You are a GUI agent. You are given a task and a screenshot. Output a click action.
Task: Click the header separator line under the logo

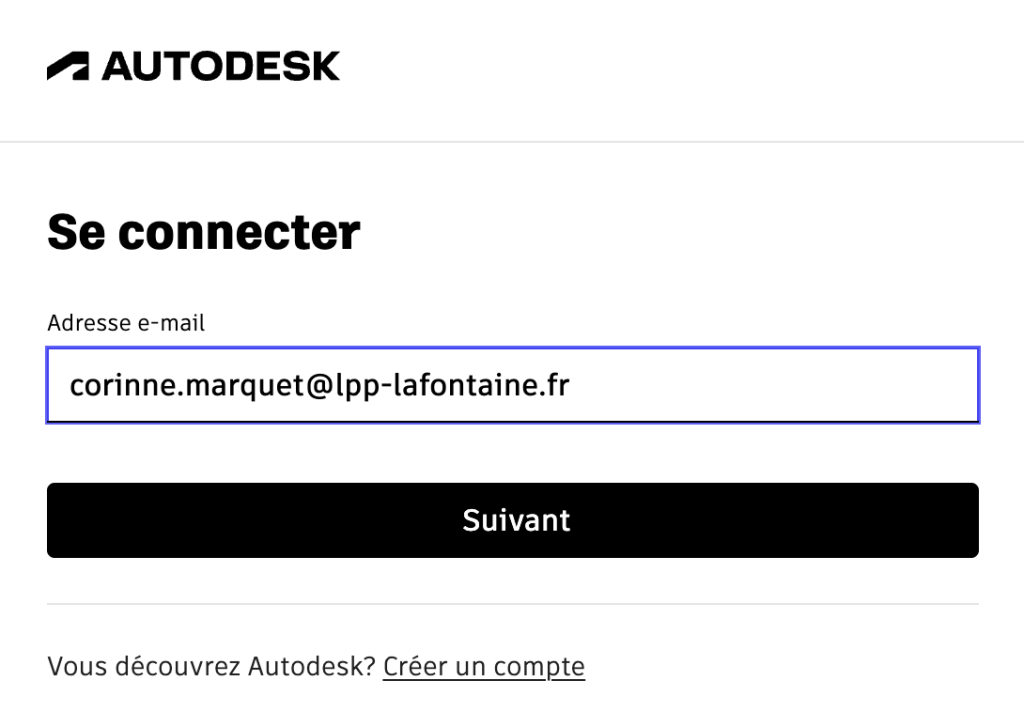(x=512, y=141)
